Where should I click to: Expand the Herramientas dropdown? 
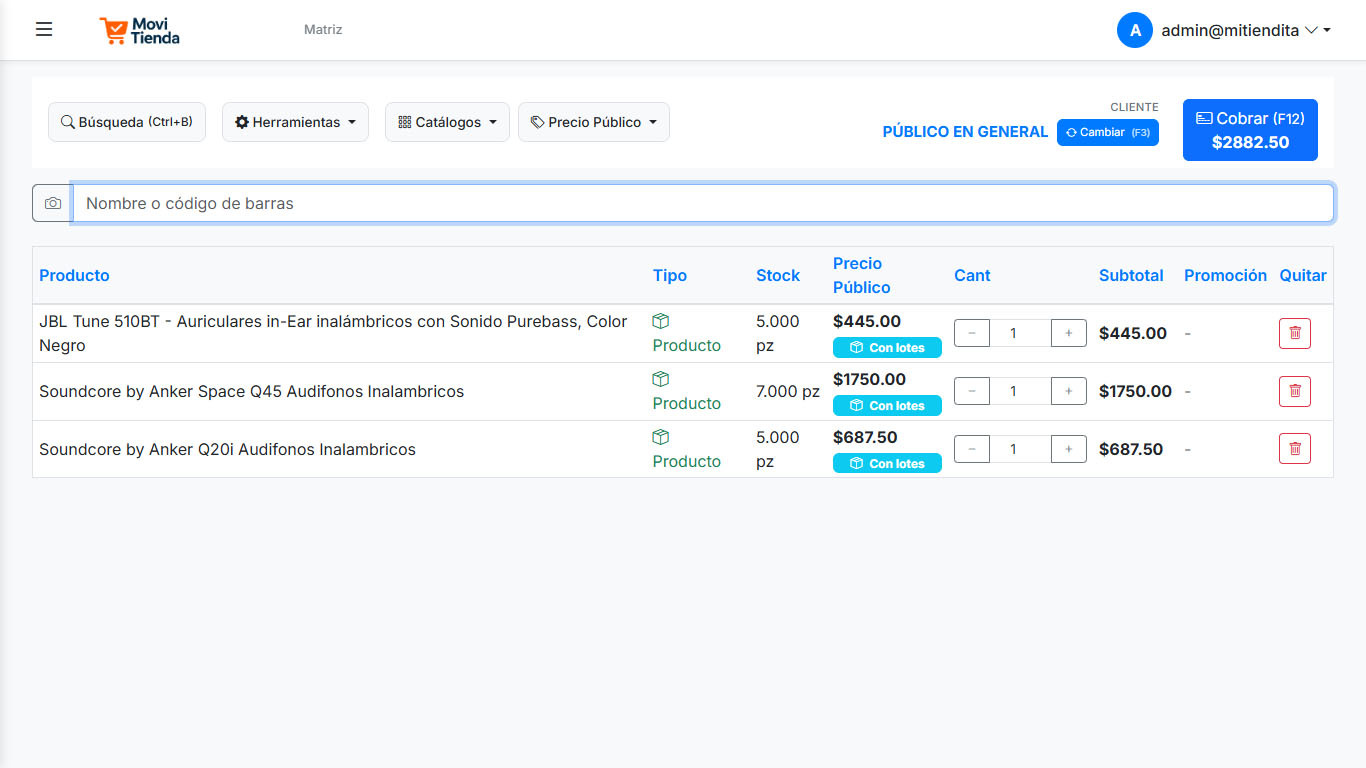tap(295, 122)
